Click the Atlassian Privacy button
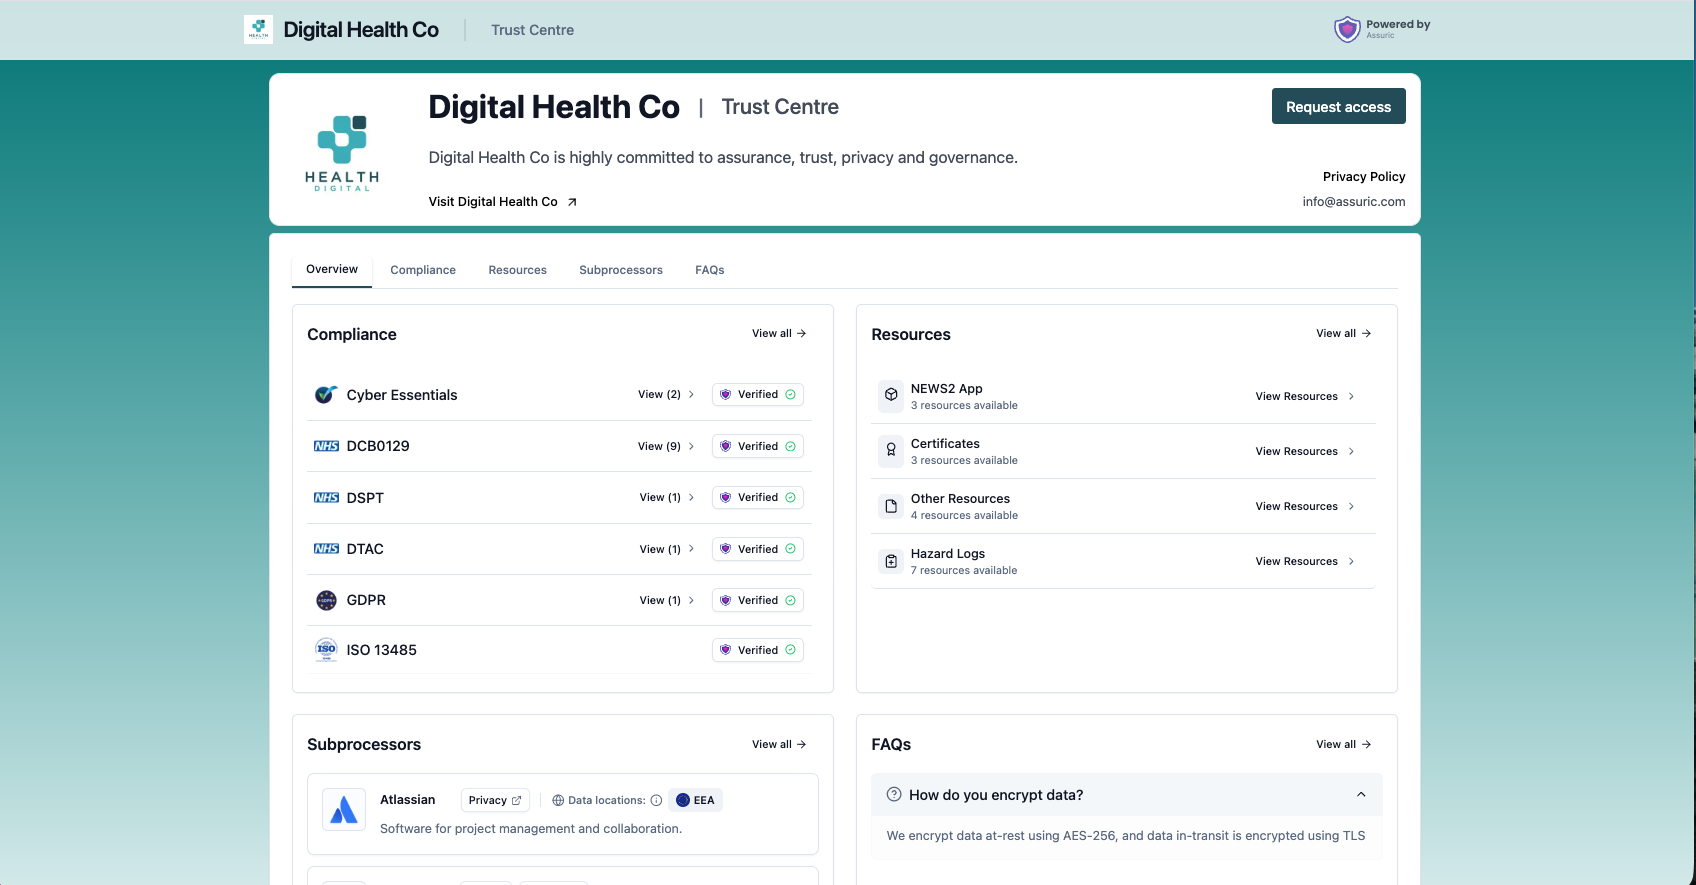Image resolution: width=1696 pixels, height=885 pixels. point(495,800)
